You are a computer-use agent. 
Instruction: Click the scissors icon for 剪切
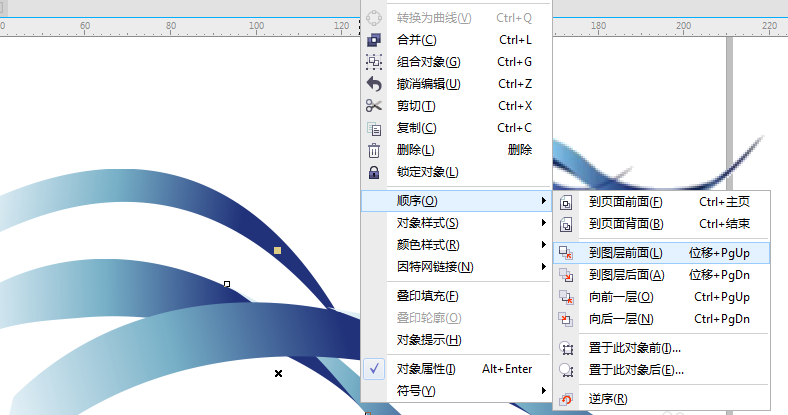[x=374, y=106]
